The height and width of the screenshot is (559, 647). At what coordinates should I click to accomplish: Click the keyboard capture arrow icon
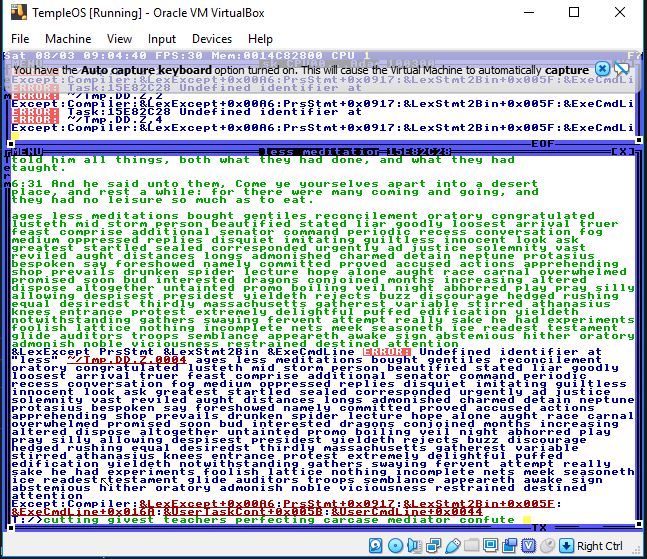click(x=566, y=545)
